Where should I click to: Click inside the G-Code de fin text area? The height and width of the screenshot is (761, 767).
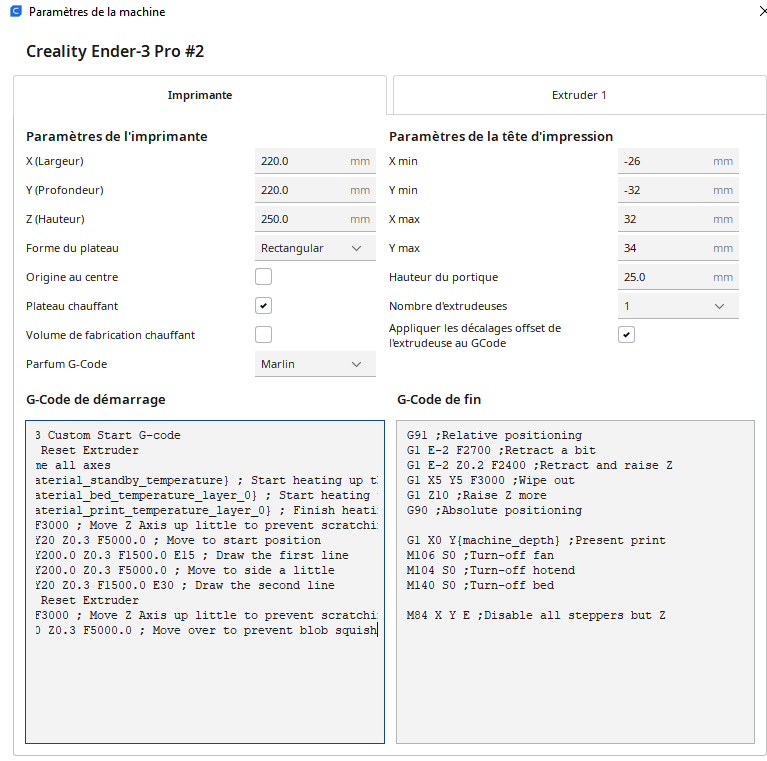coord(575,582)
